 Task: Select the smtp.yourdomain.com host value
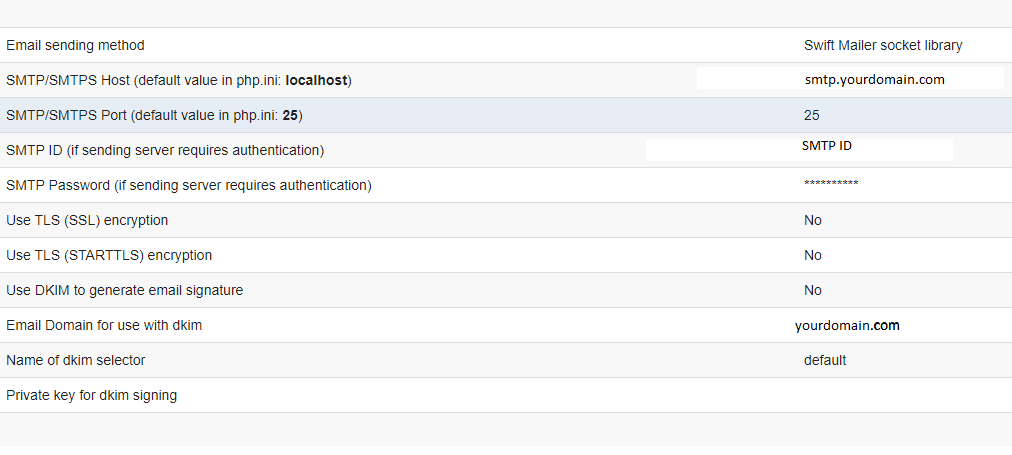875,79
